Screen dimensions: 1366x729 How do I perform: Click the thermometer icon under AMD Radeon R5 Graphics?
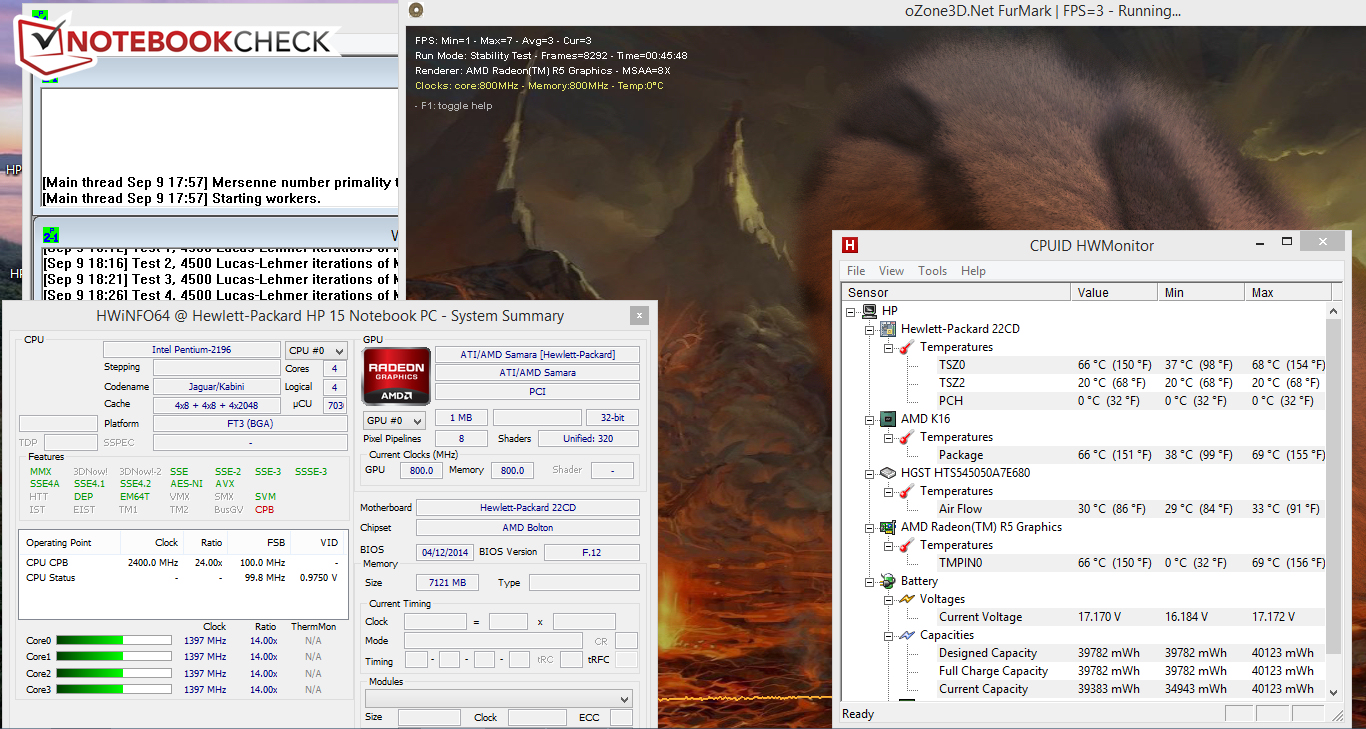coord(906,545)
